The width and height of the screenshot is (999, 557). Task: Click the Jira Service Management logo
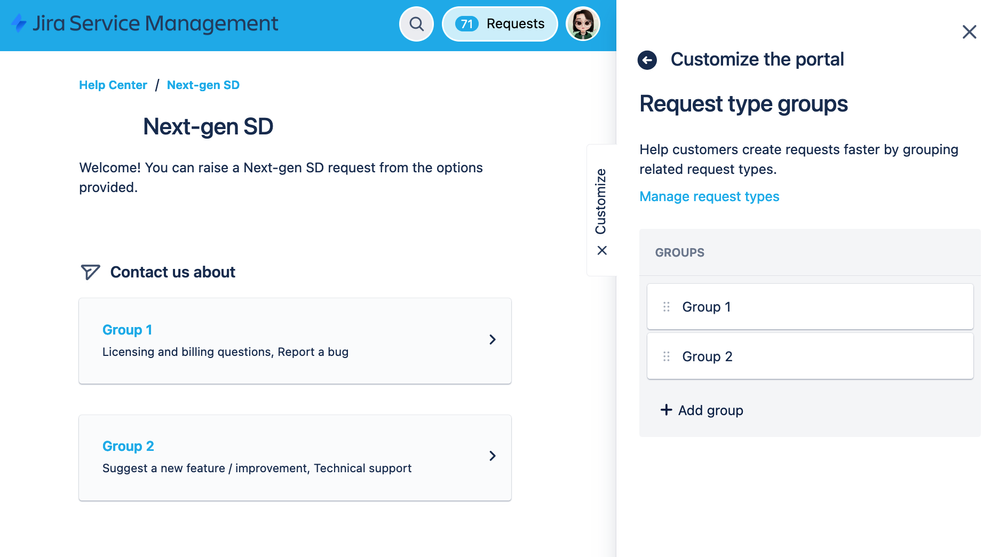[x=145, y=24]
